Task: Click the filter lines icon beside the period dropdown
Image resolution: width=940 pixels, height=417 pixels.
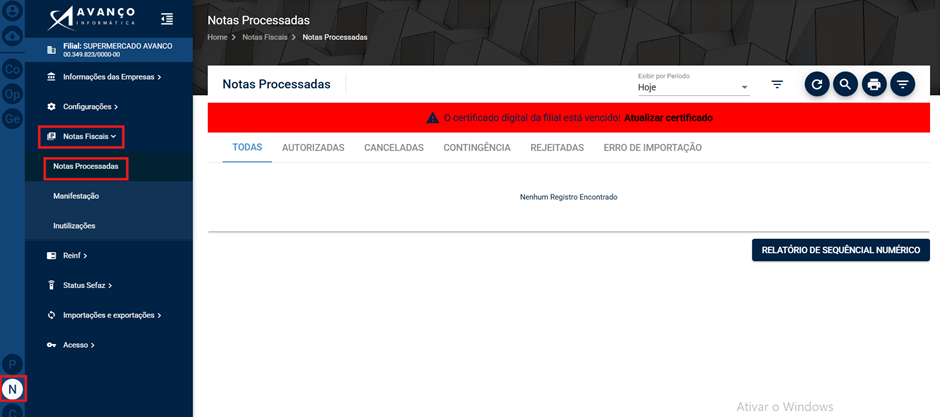Action: [777, 84]
